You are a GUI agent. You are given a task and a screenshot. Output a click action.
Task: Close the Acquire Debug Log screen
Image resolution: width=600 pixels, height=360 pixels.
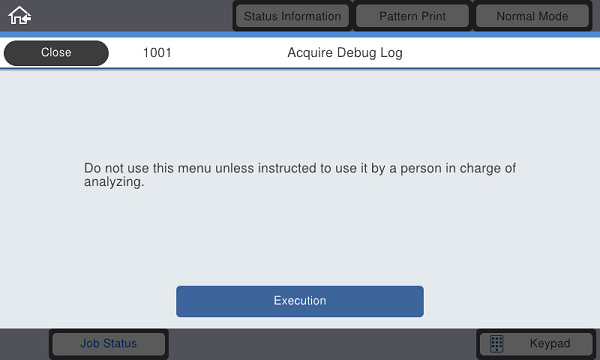tap(56, 53)
